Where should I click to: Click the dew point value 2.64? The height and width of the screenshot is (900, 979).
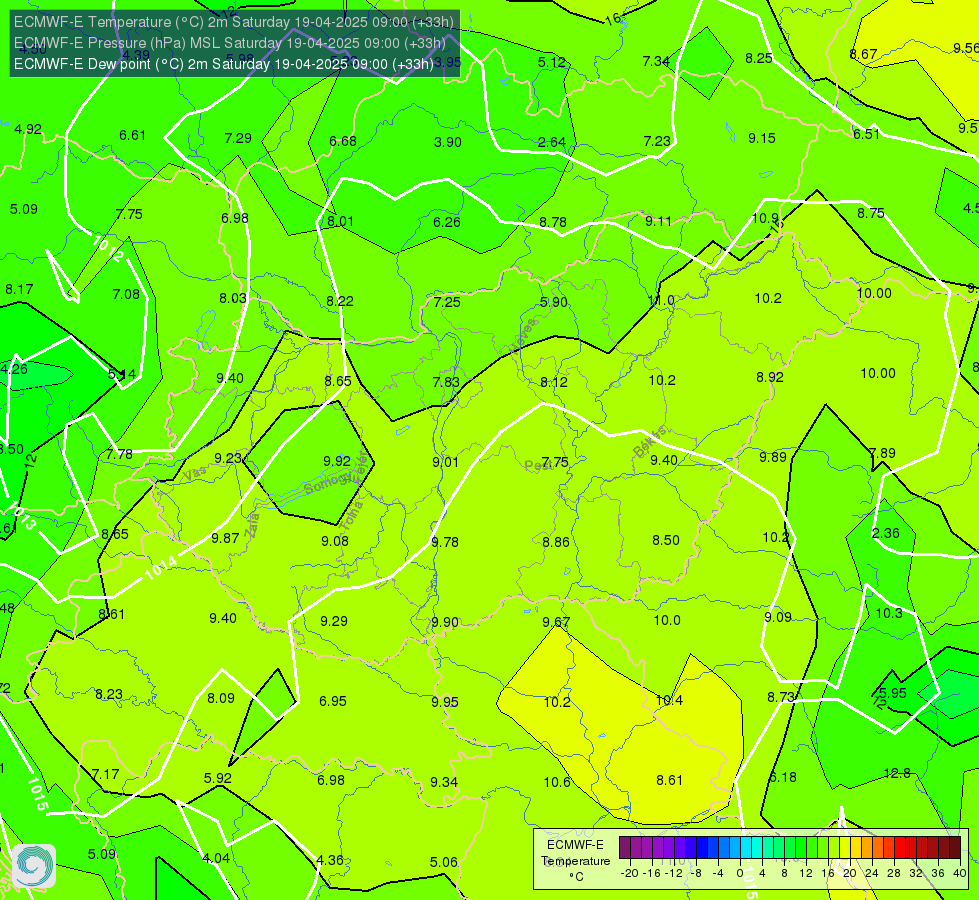[x=552, y=142]
